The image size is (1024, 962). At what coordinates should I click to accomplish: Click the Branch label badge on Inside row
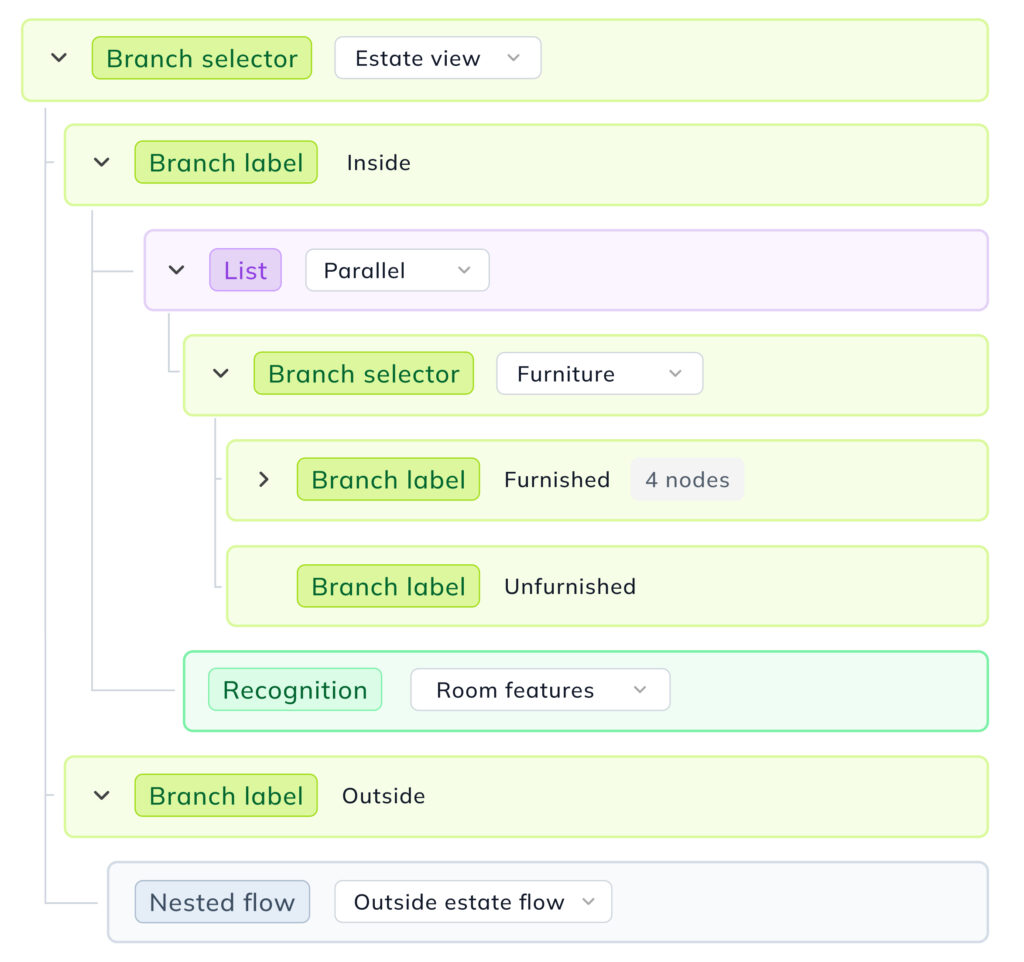[x=225, y=162]
